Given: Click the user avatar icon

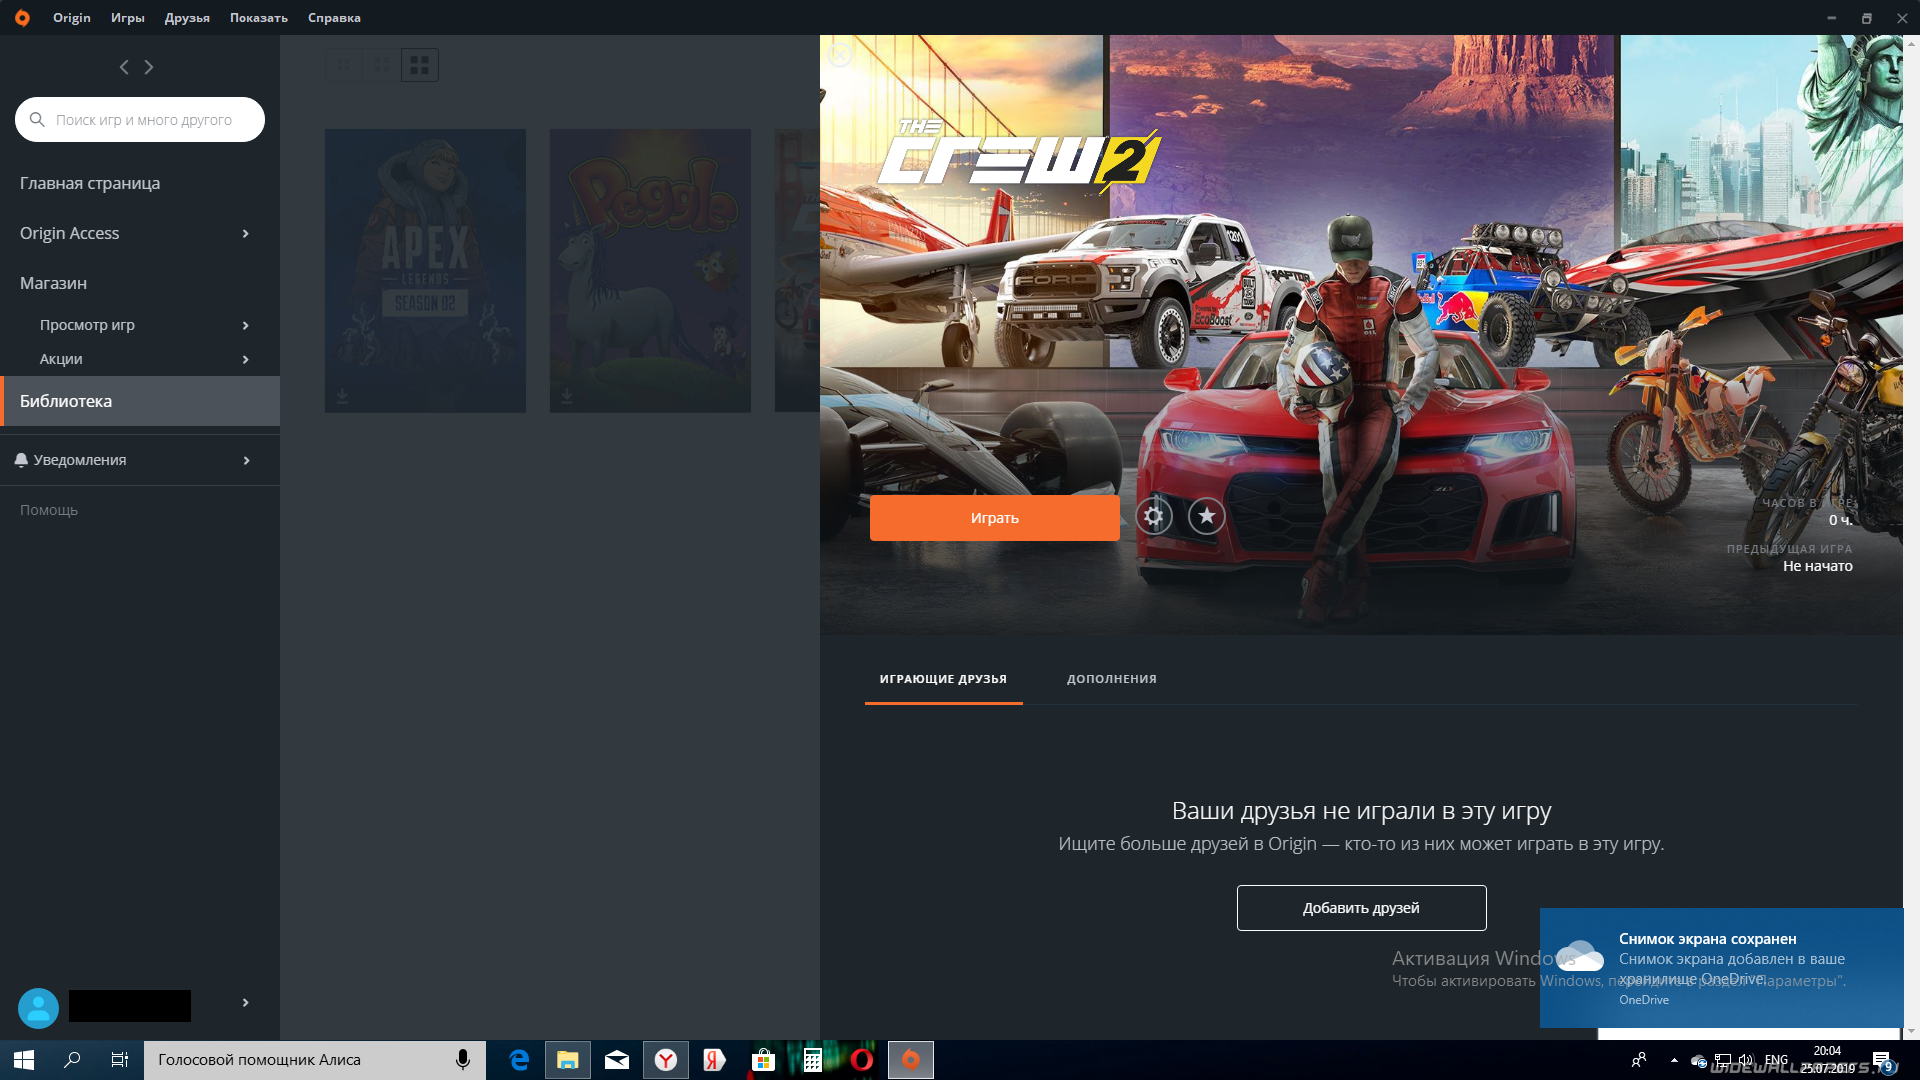Looking at the screenshot, I should point(39,1008).
